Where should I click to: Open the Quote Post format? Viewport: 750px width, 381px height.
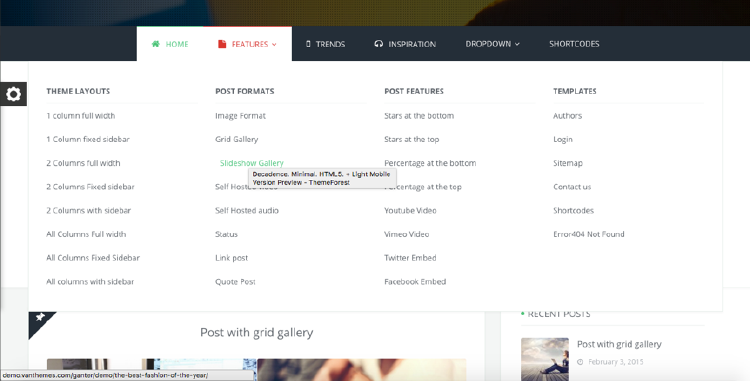tap(235, 282)
